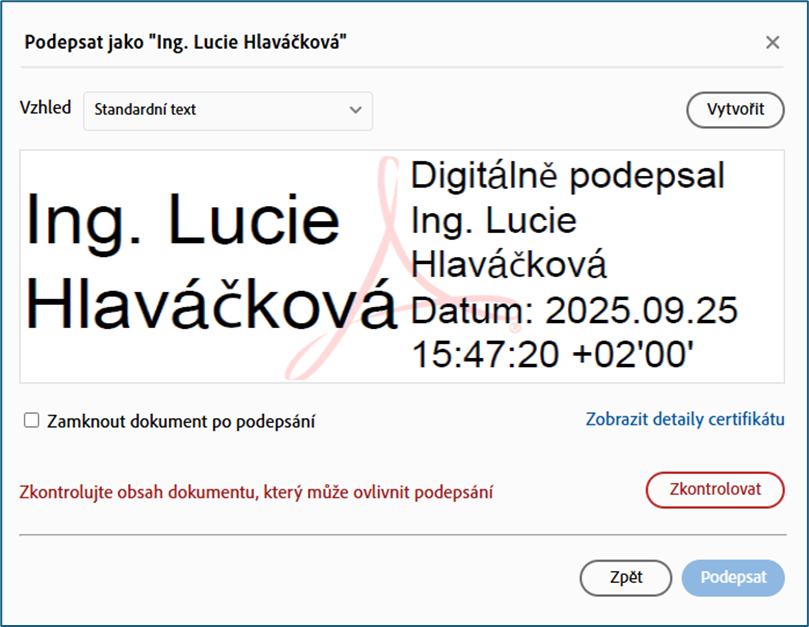This screenshot has height=627, width=809.
Task: Click the dialog title Podepsat jako text
Action: (186, 42)
